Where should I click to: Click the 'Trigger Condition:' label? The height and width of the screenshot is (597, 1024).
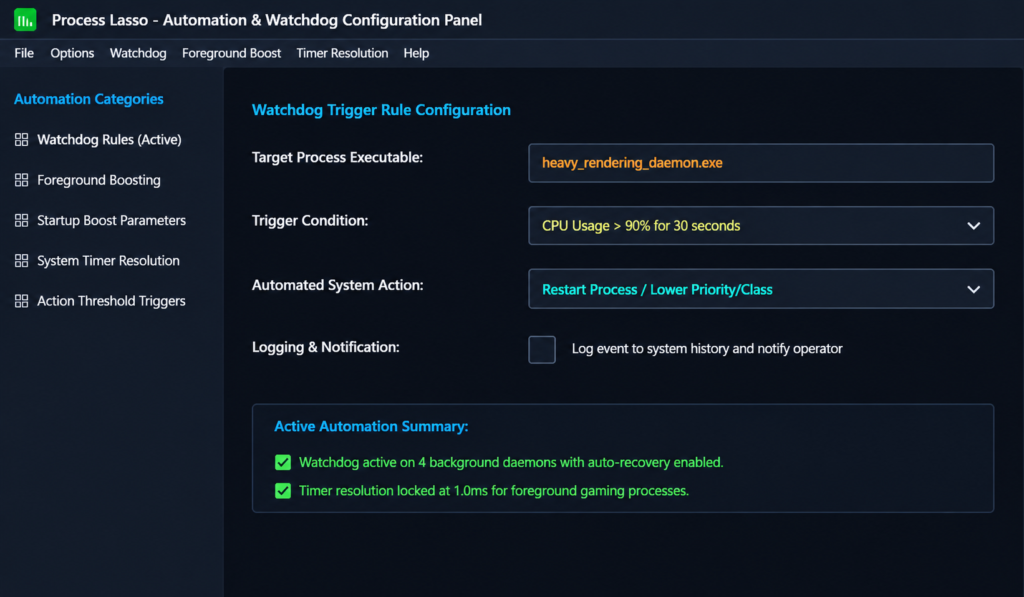point(310,221)
